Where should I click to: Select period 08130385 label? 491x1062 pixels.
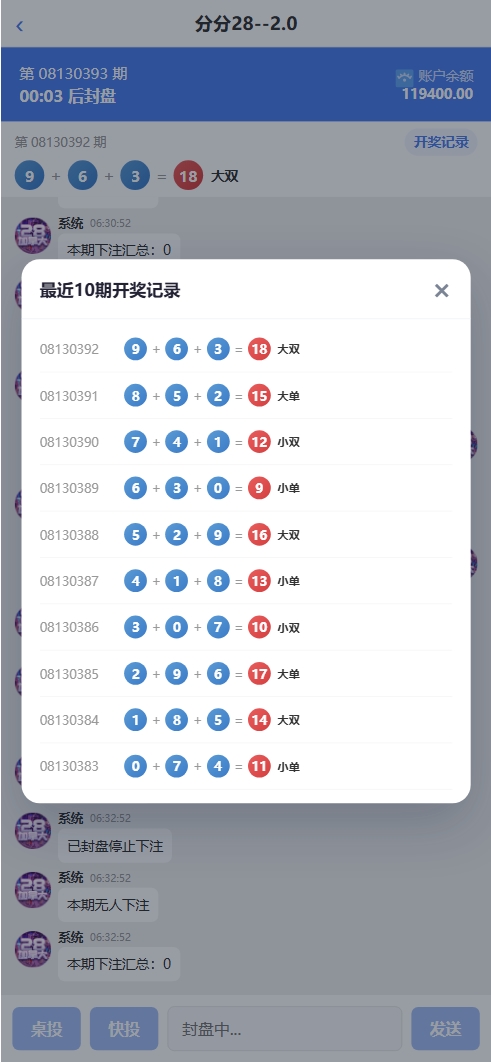pyautogui.click(x=69, y=674)
